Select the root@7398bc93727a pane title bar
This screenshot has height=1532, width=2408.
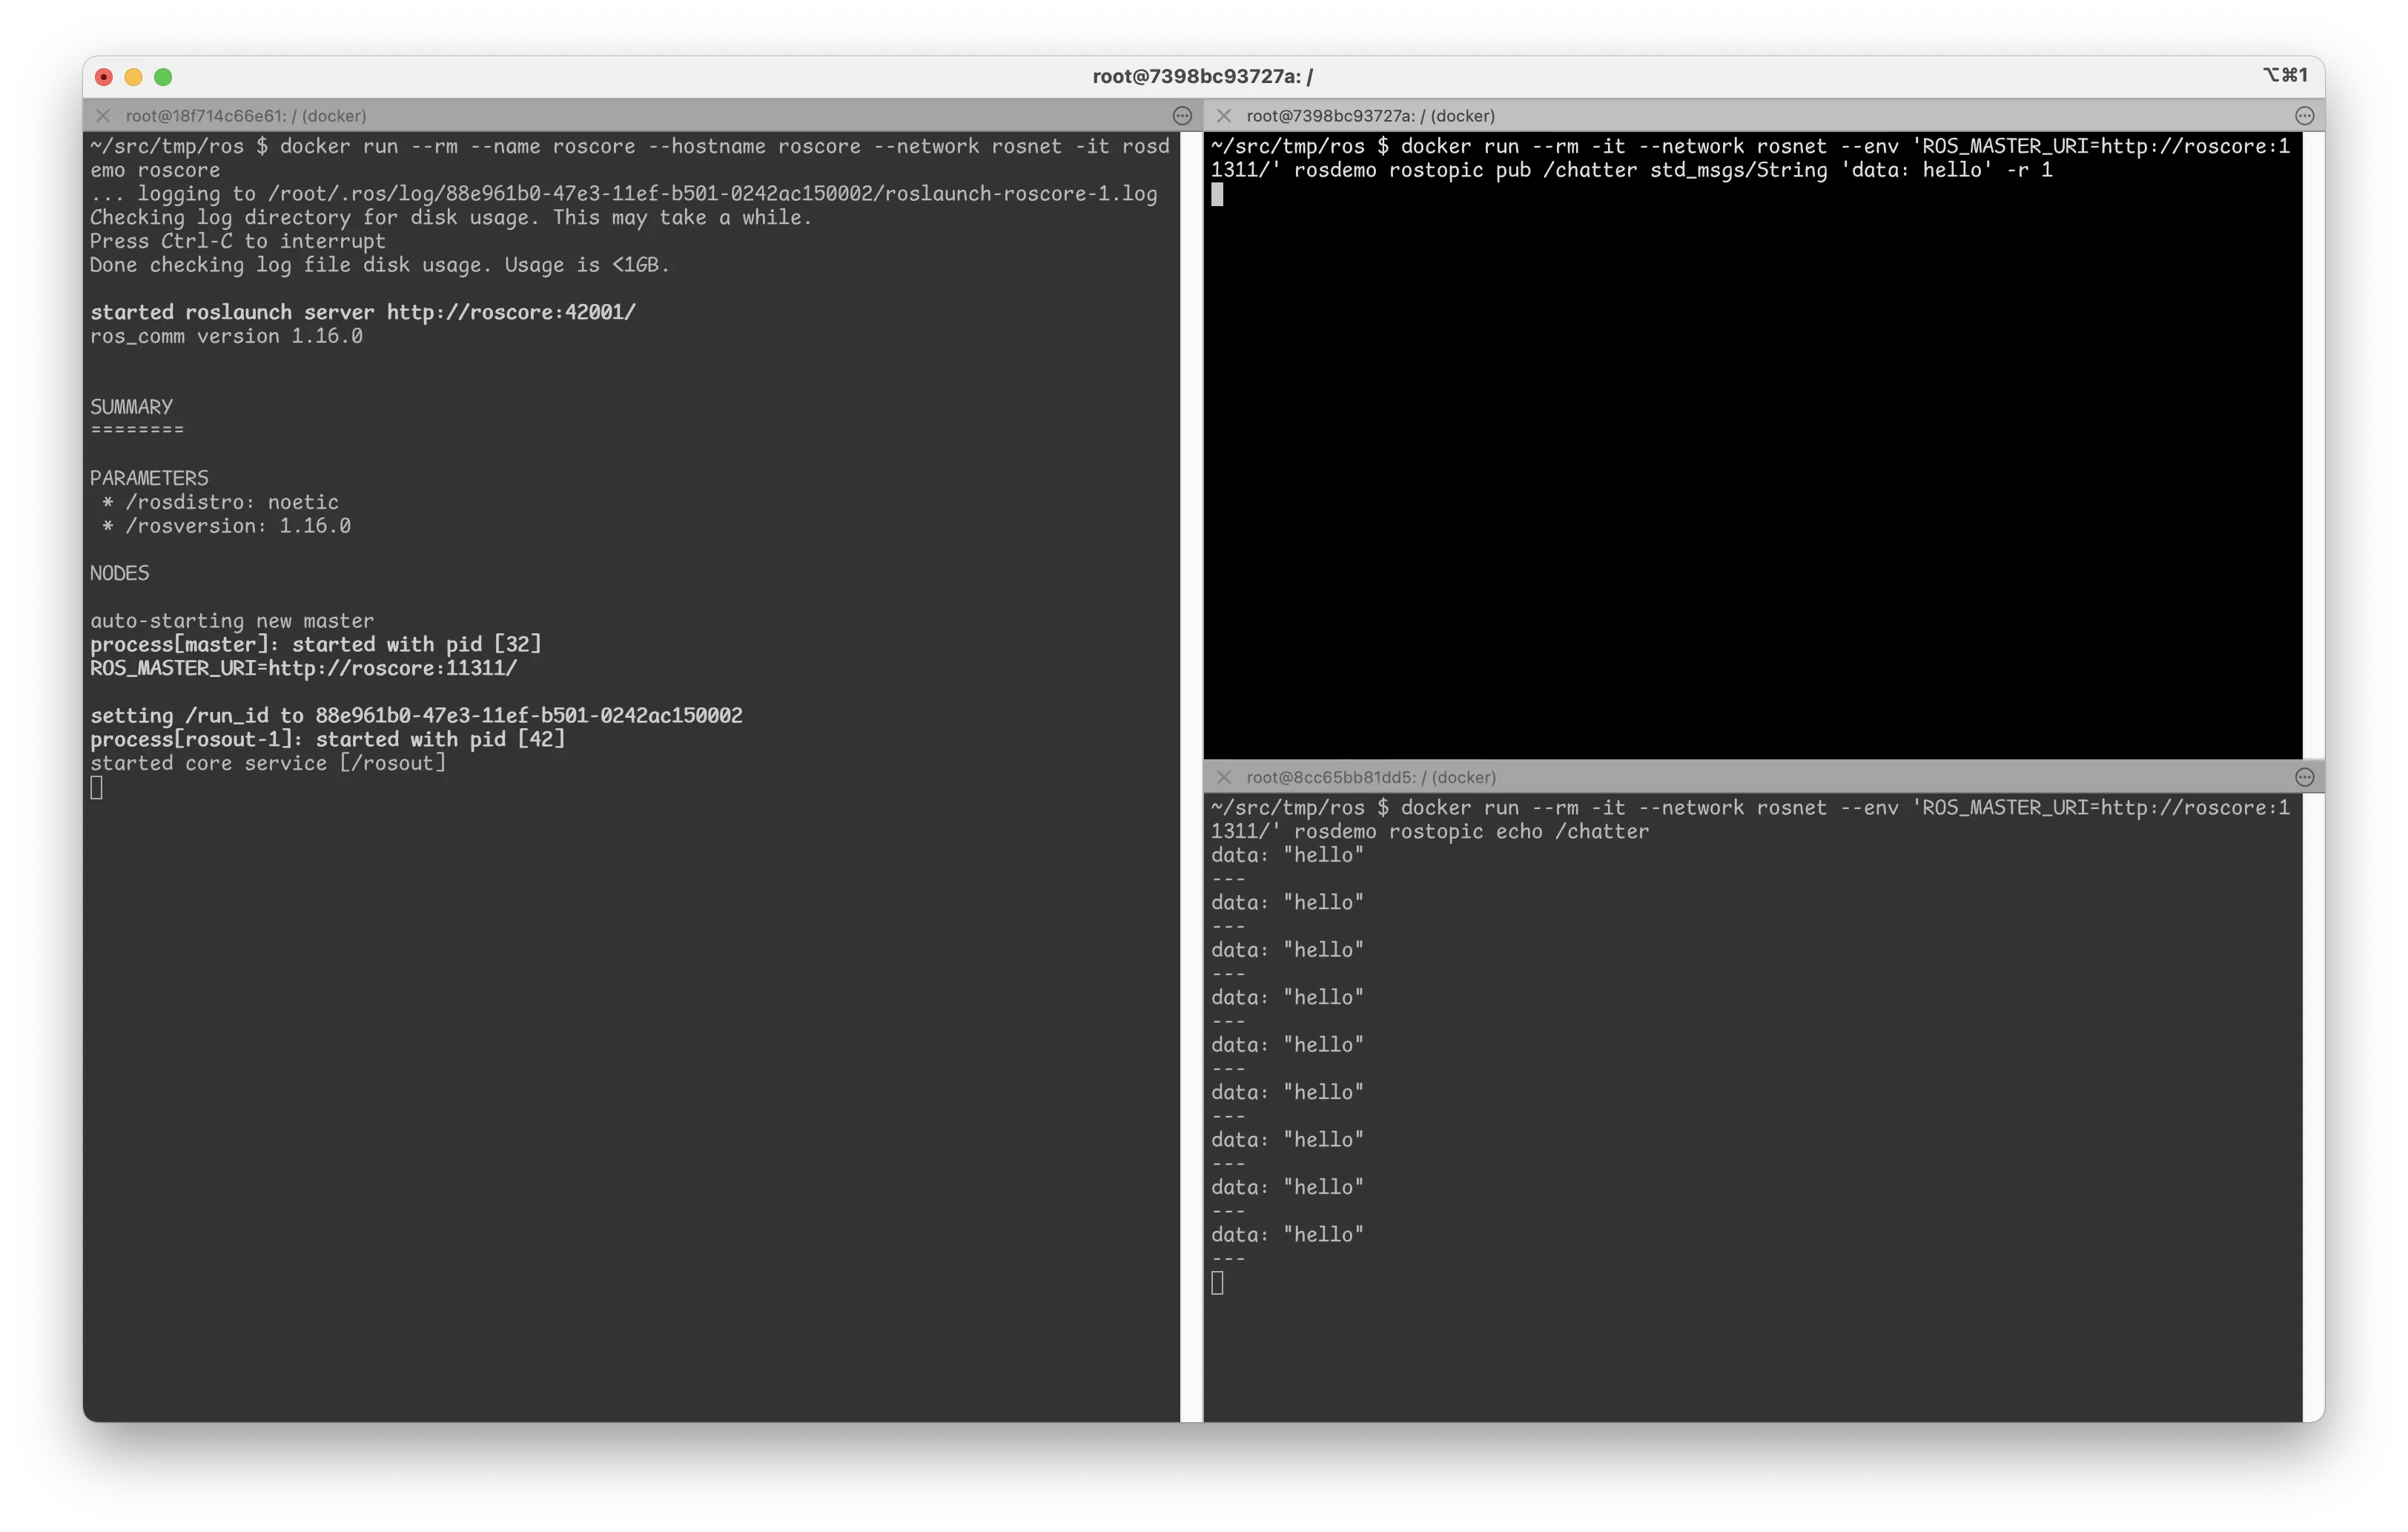click(x=1370, y=116)
